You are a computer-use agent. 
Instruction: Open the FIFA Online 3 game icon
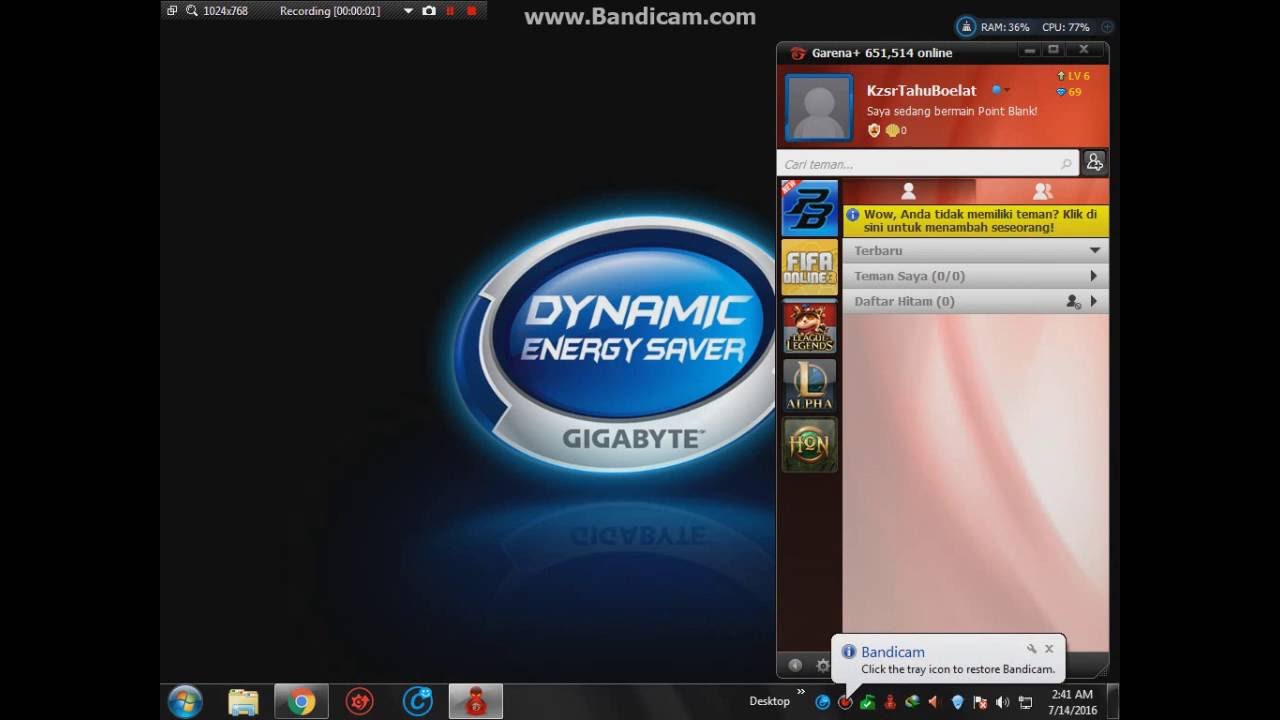pos(809,268)
